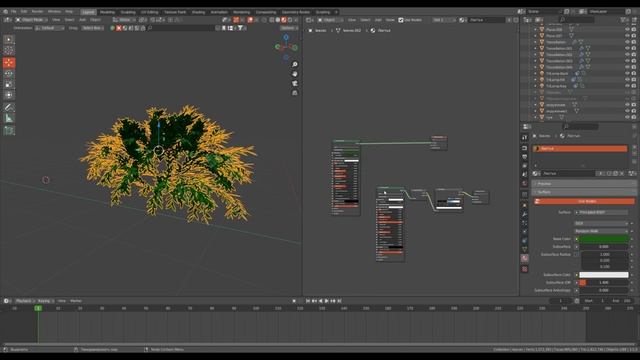
Task: Hide TriLamp-Back with its eye icon
Action: coord(627,73)
